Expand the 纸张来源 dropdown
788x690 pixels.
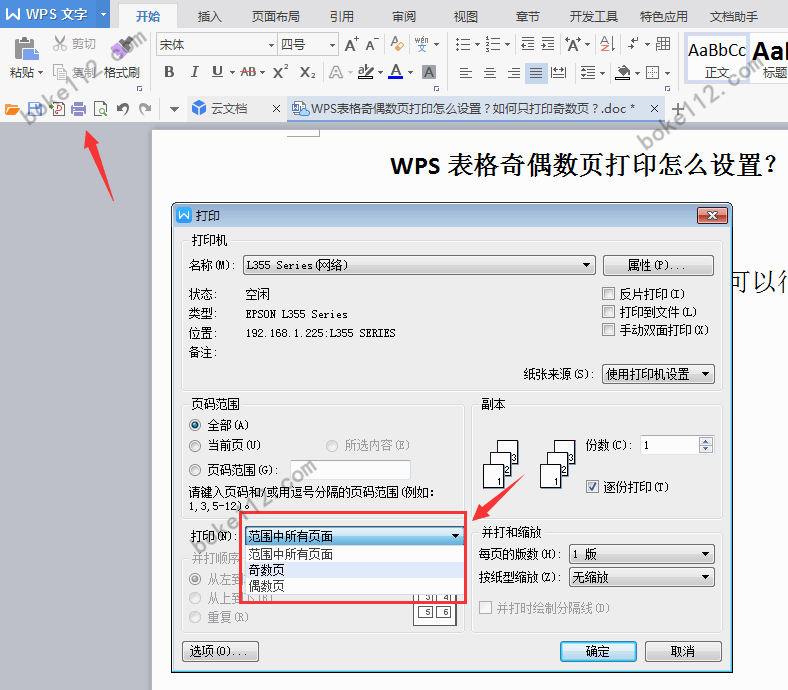pos(706,374)
